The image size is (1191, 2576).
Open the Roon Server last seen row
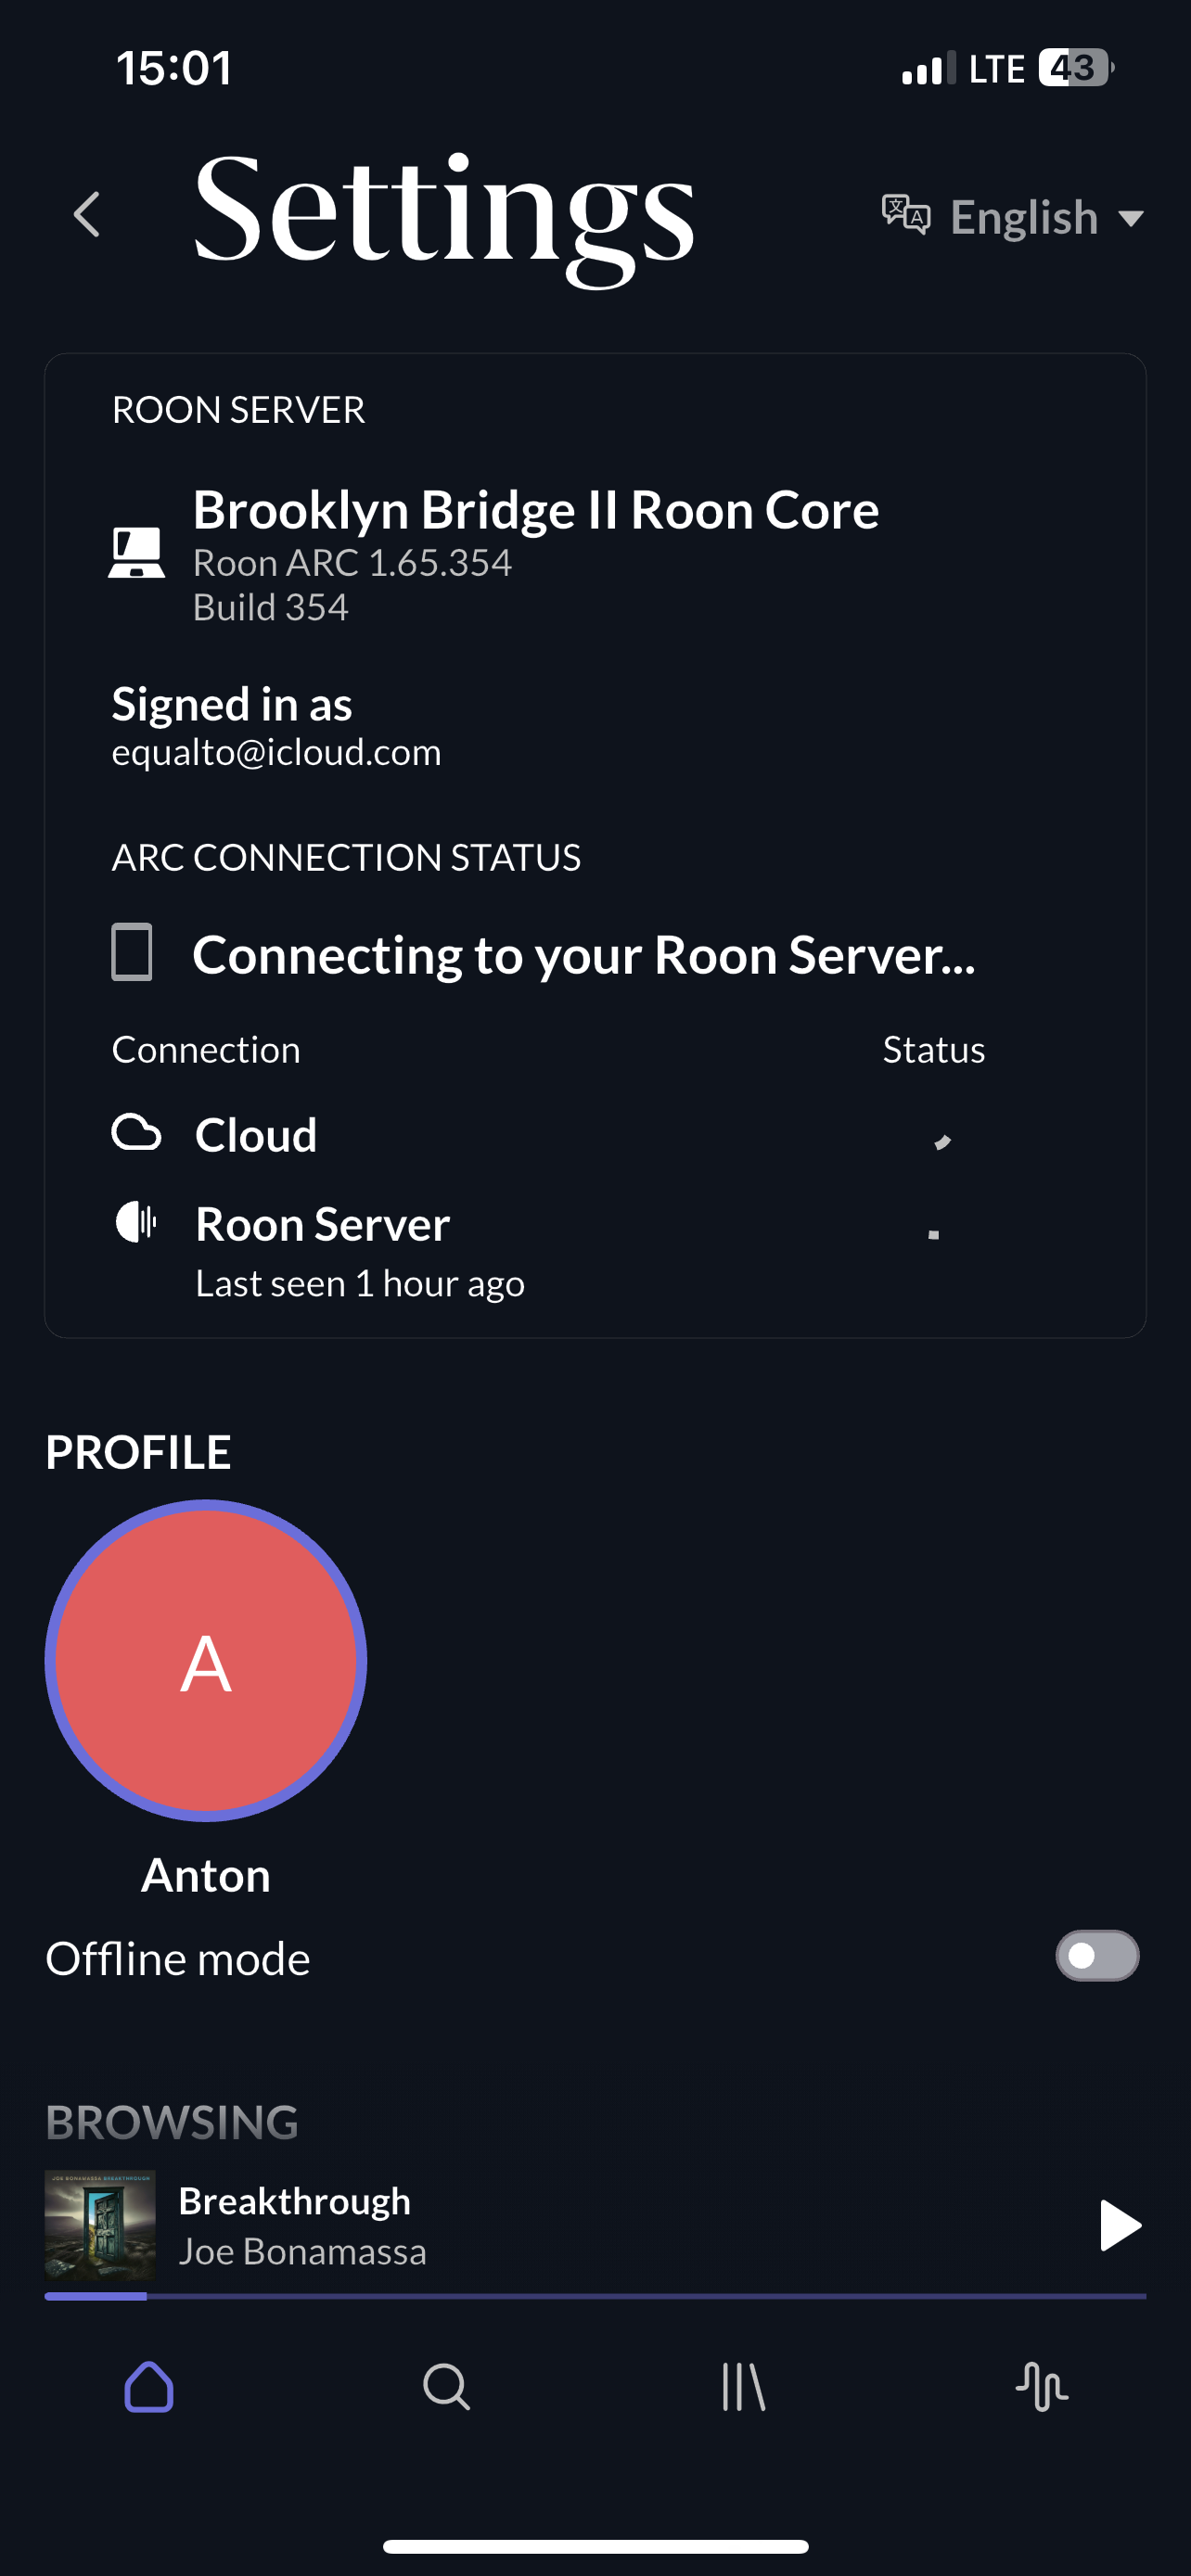[595, 1250]
